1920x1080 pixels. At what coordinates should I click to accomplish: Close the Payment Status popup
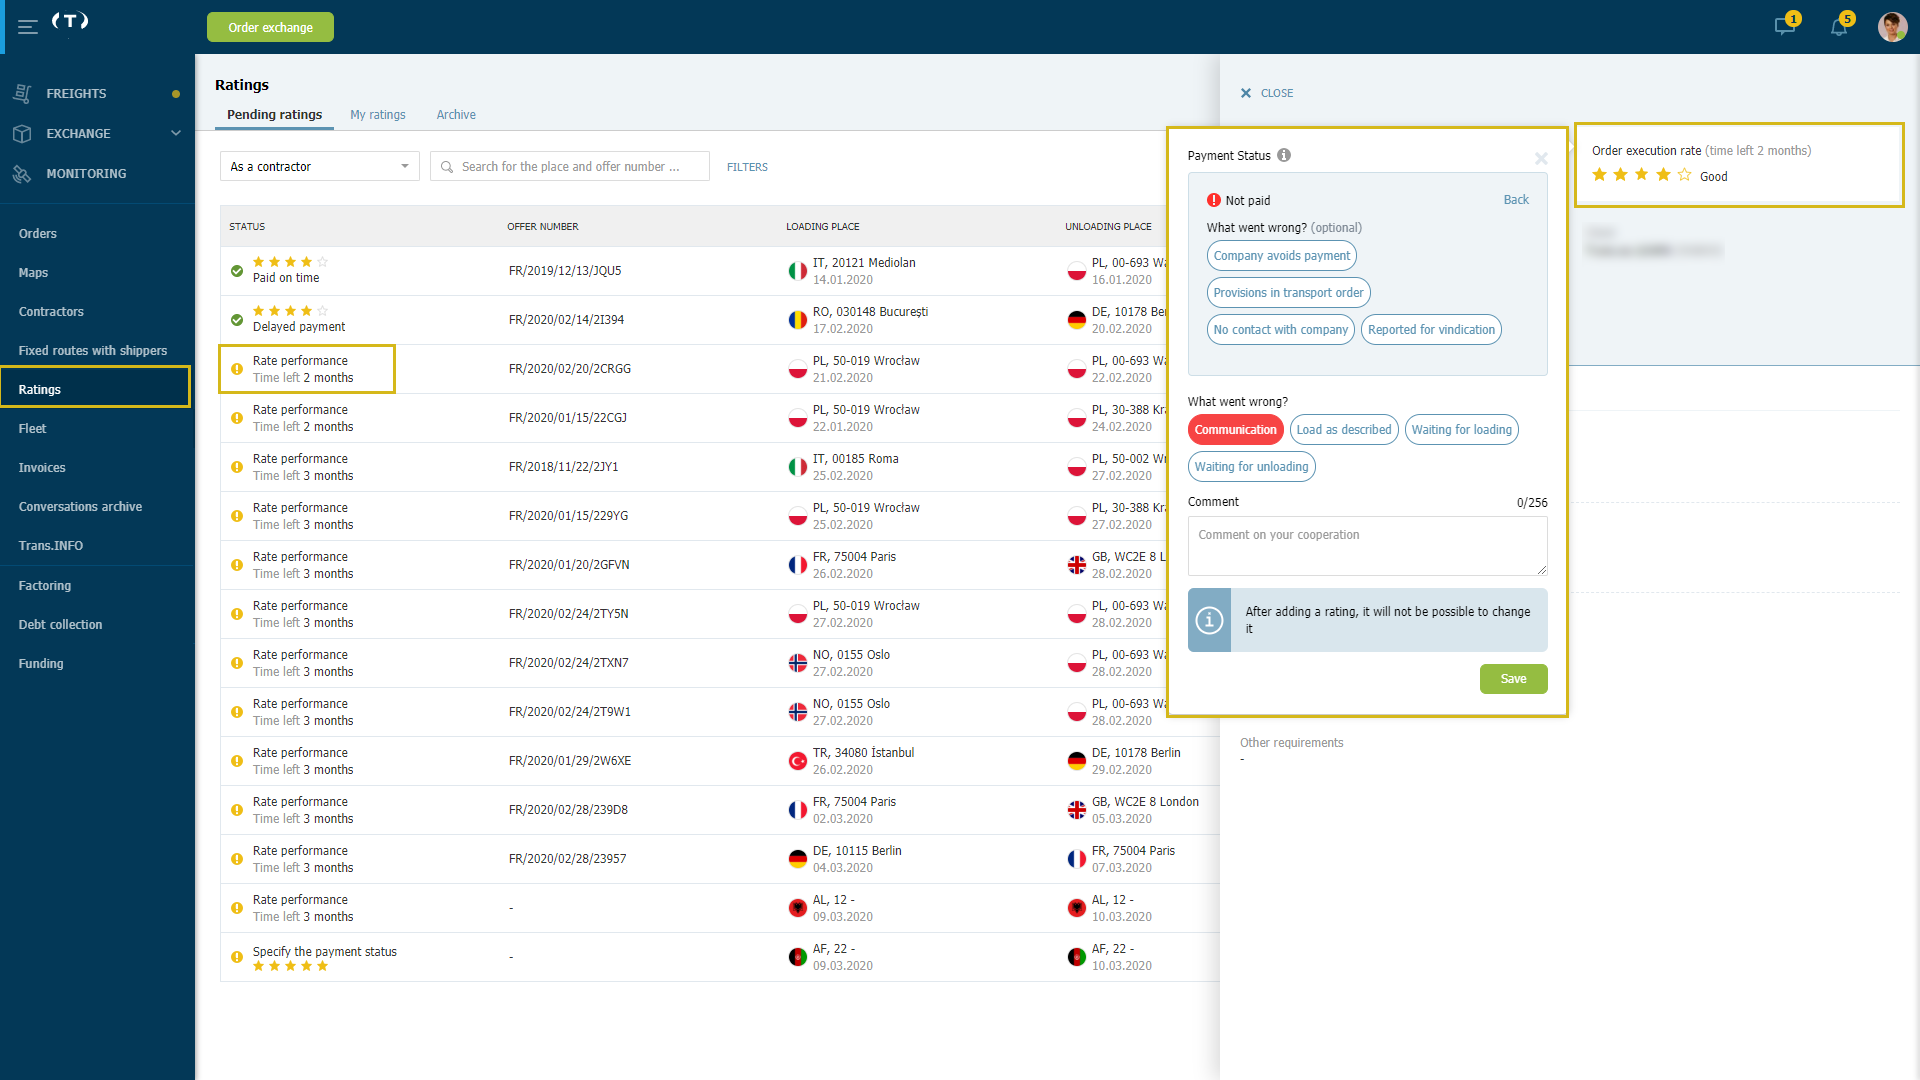1541,158
